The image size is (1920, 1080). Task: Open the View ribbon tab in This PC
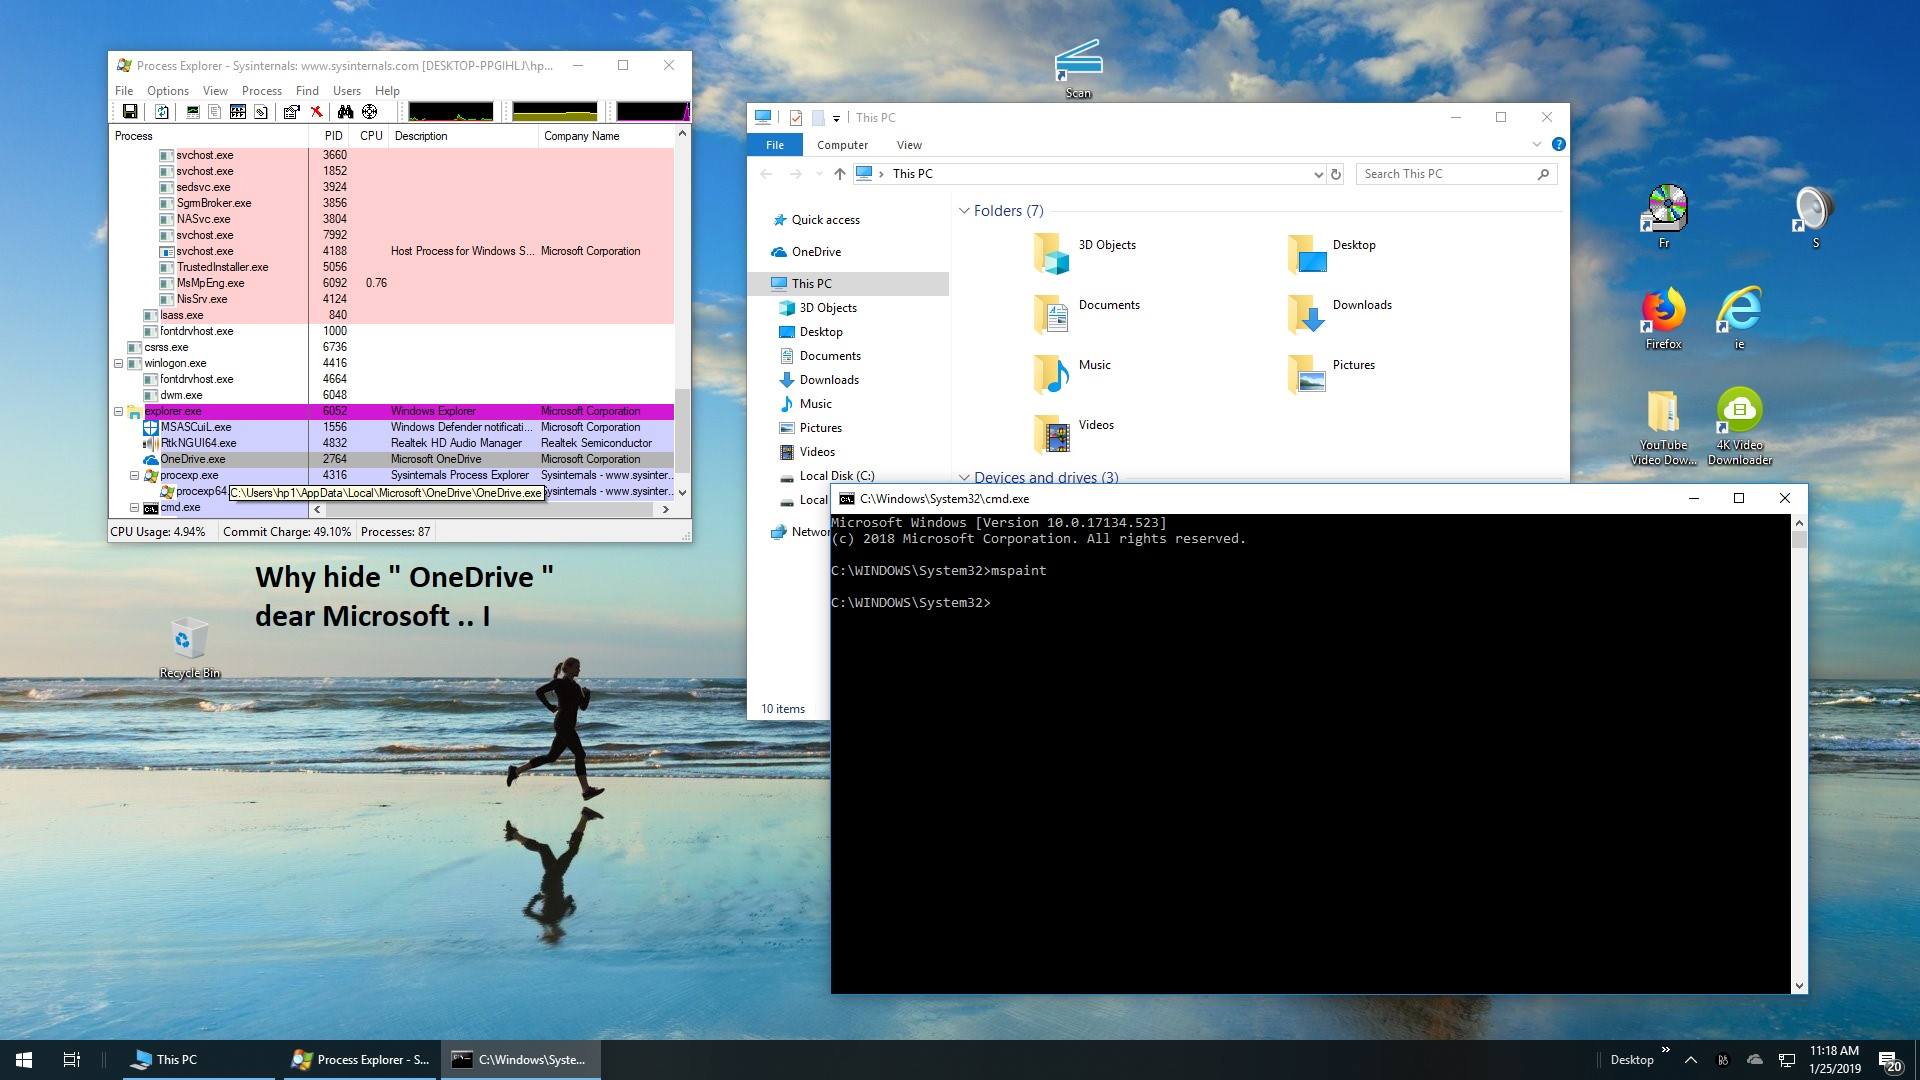point(909,145)
